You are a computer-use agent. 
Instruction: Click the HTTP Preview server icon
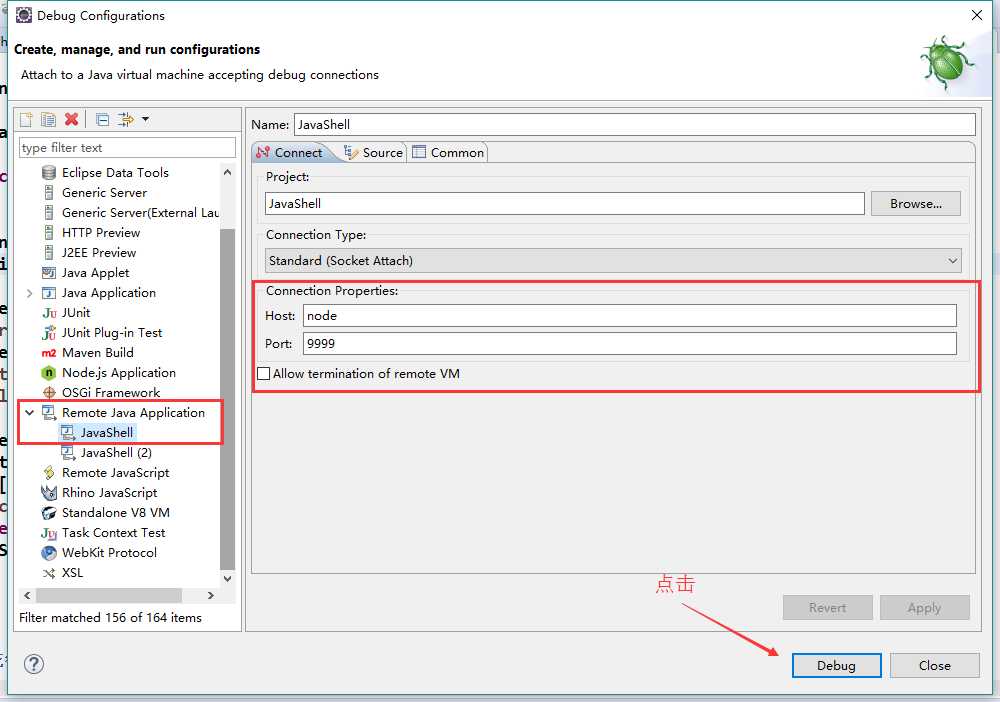[48, 233]
